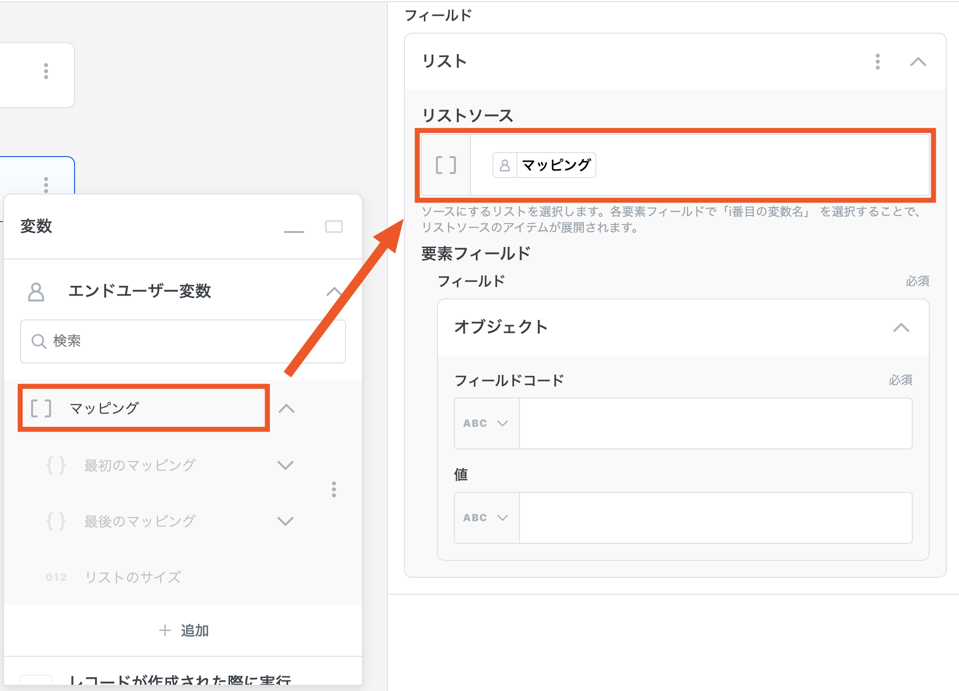Click the 検索 search box in variables panel
The height and width of the screenshot is (691, 959).
click(x=183, y=341)
